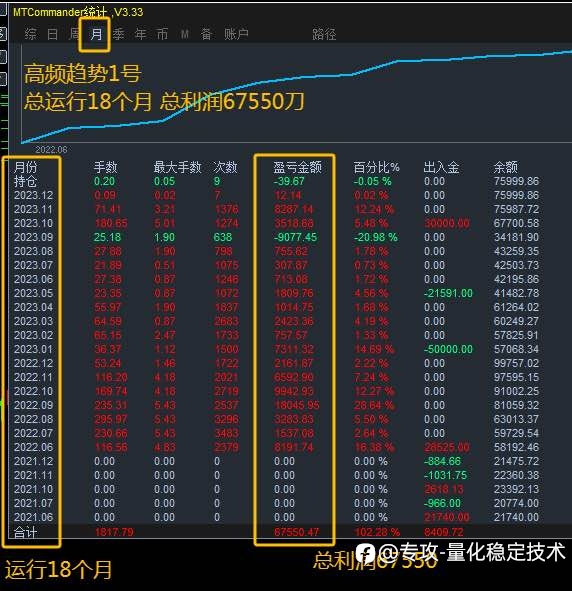572x591 pixels.
Task: Click total percentage 102.28 %
Action: [377, 532]
